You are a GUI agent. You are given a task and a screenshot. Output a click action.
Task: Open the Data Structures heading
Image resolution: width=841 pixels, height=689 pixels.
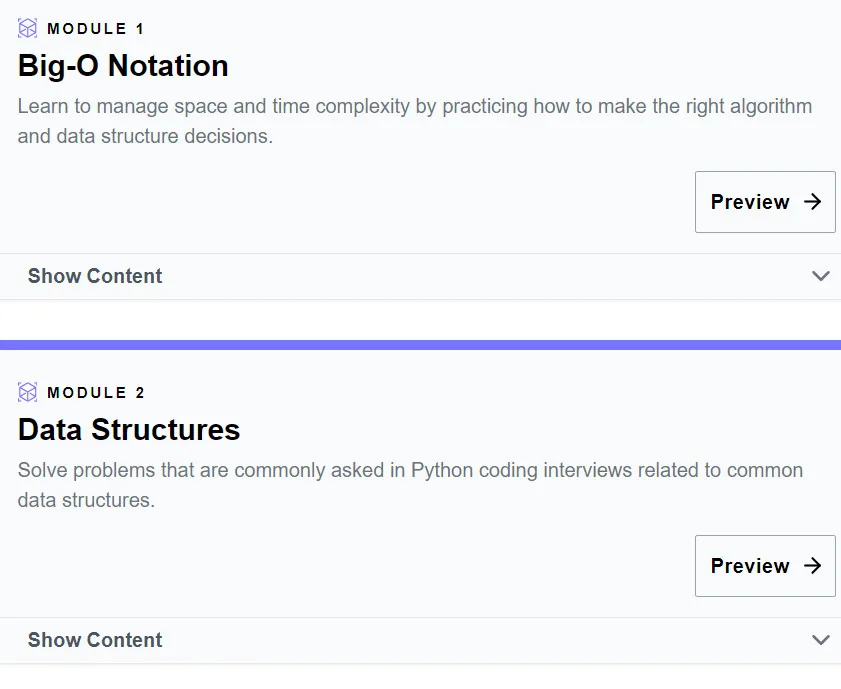[x=129, y=430]
